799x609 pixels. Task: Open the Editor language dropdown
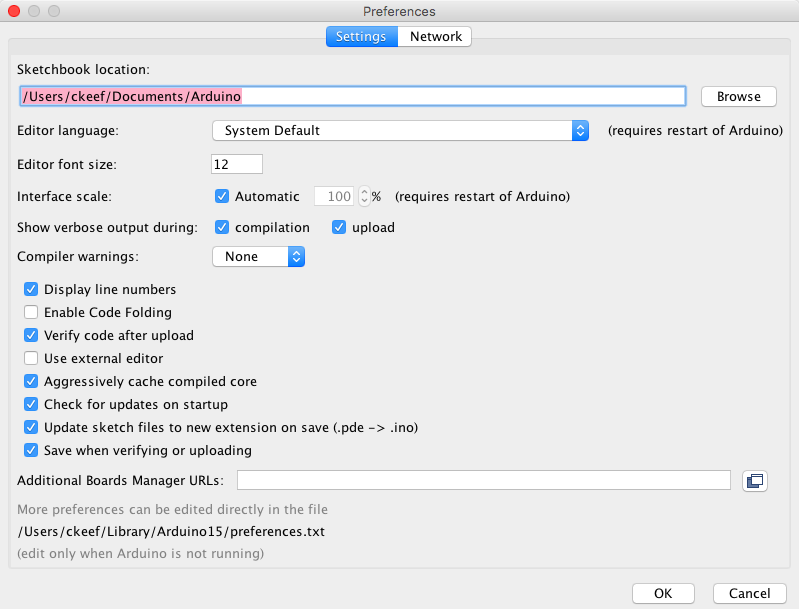[400, 130]
